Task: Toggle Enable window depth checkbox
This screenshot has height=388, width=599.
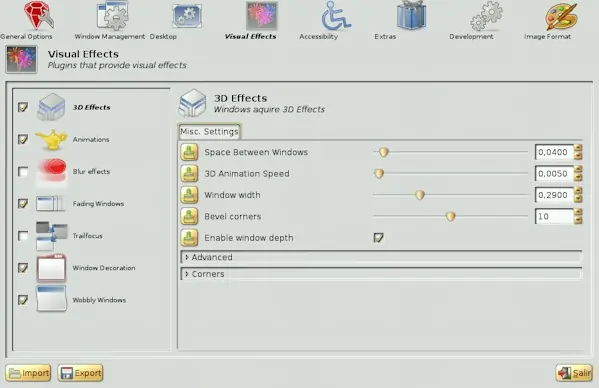Action: [x=378, y=238]
